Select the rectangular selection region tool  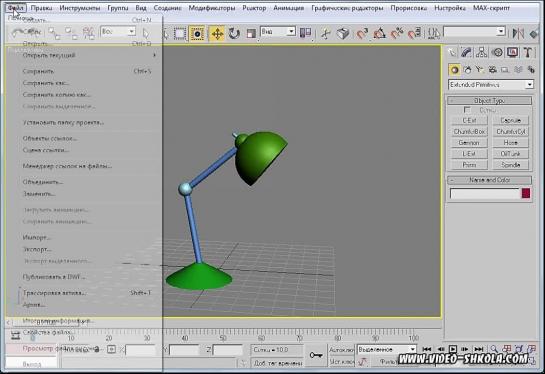(x=180, y=34)
